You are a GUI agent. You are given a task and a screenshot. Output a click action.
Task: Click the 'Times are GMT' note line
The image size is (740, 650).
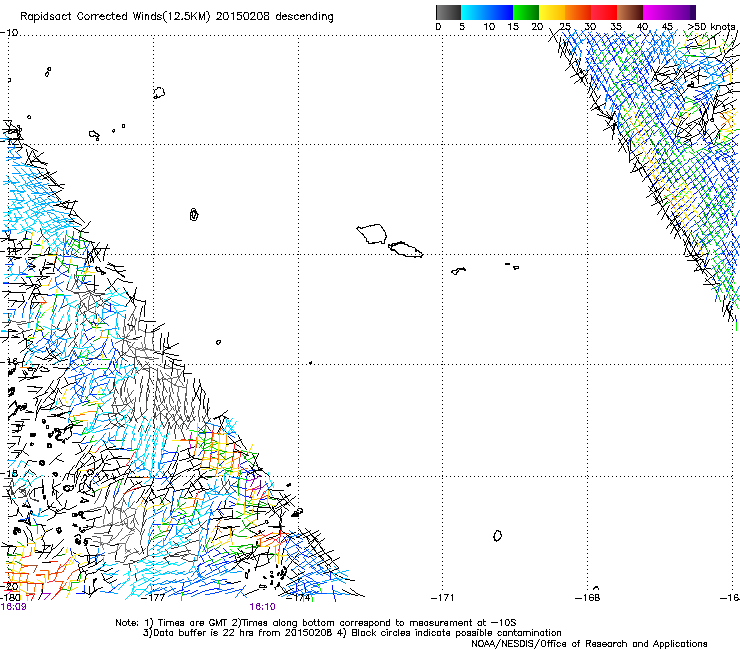pos(316,623)
